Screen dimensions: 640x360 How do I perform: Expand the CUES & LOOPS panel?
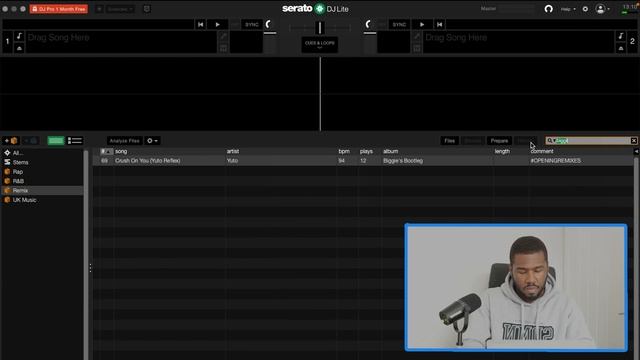[x=320, y=44]
